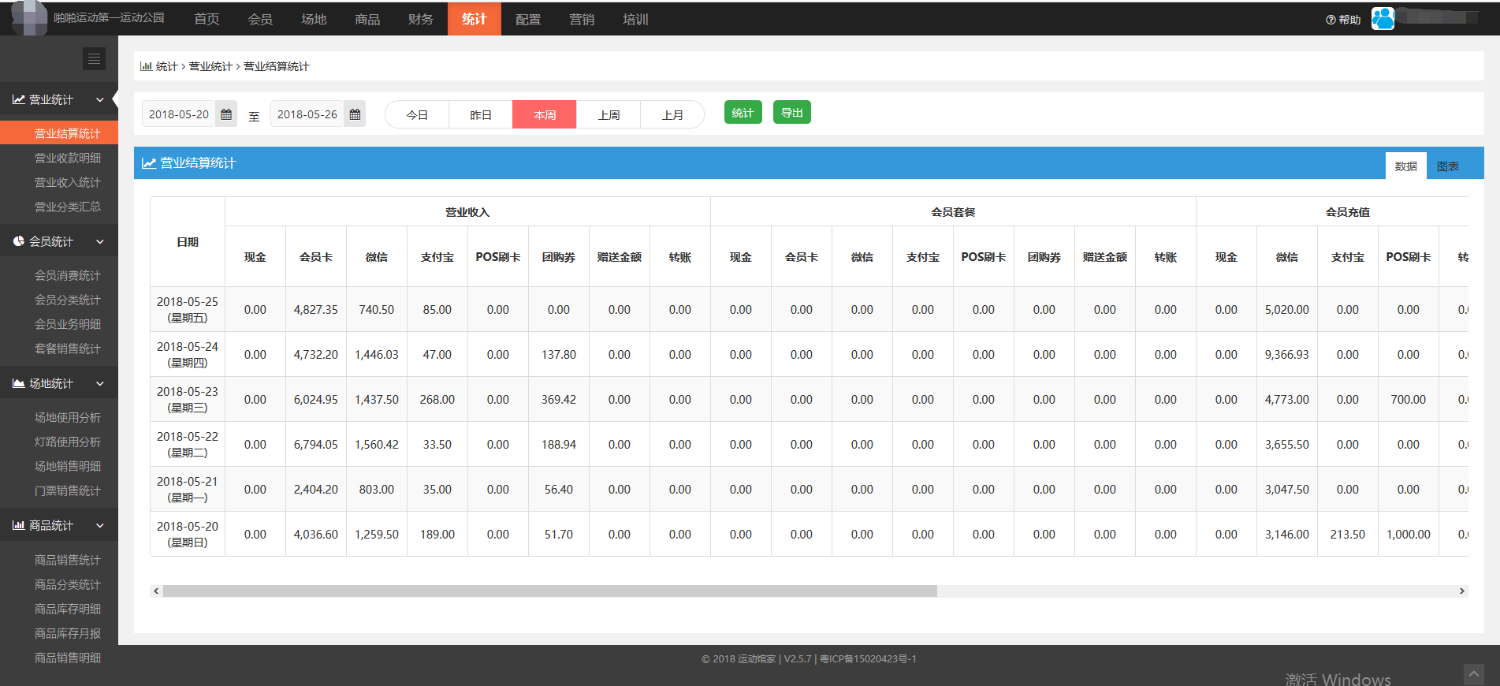Collapse the 商品统计 sidebar section
1500x686 pixels.
pyautogui.click(x=99, y=526)
